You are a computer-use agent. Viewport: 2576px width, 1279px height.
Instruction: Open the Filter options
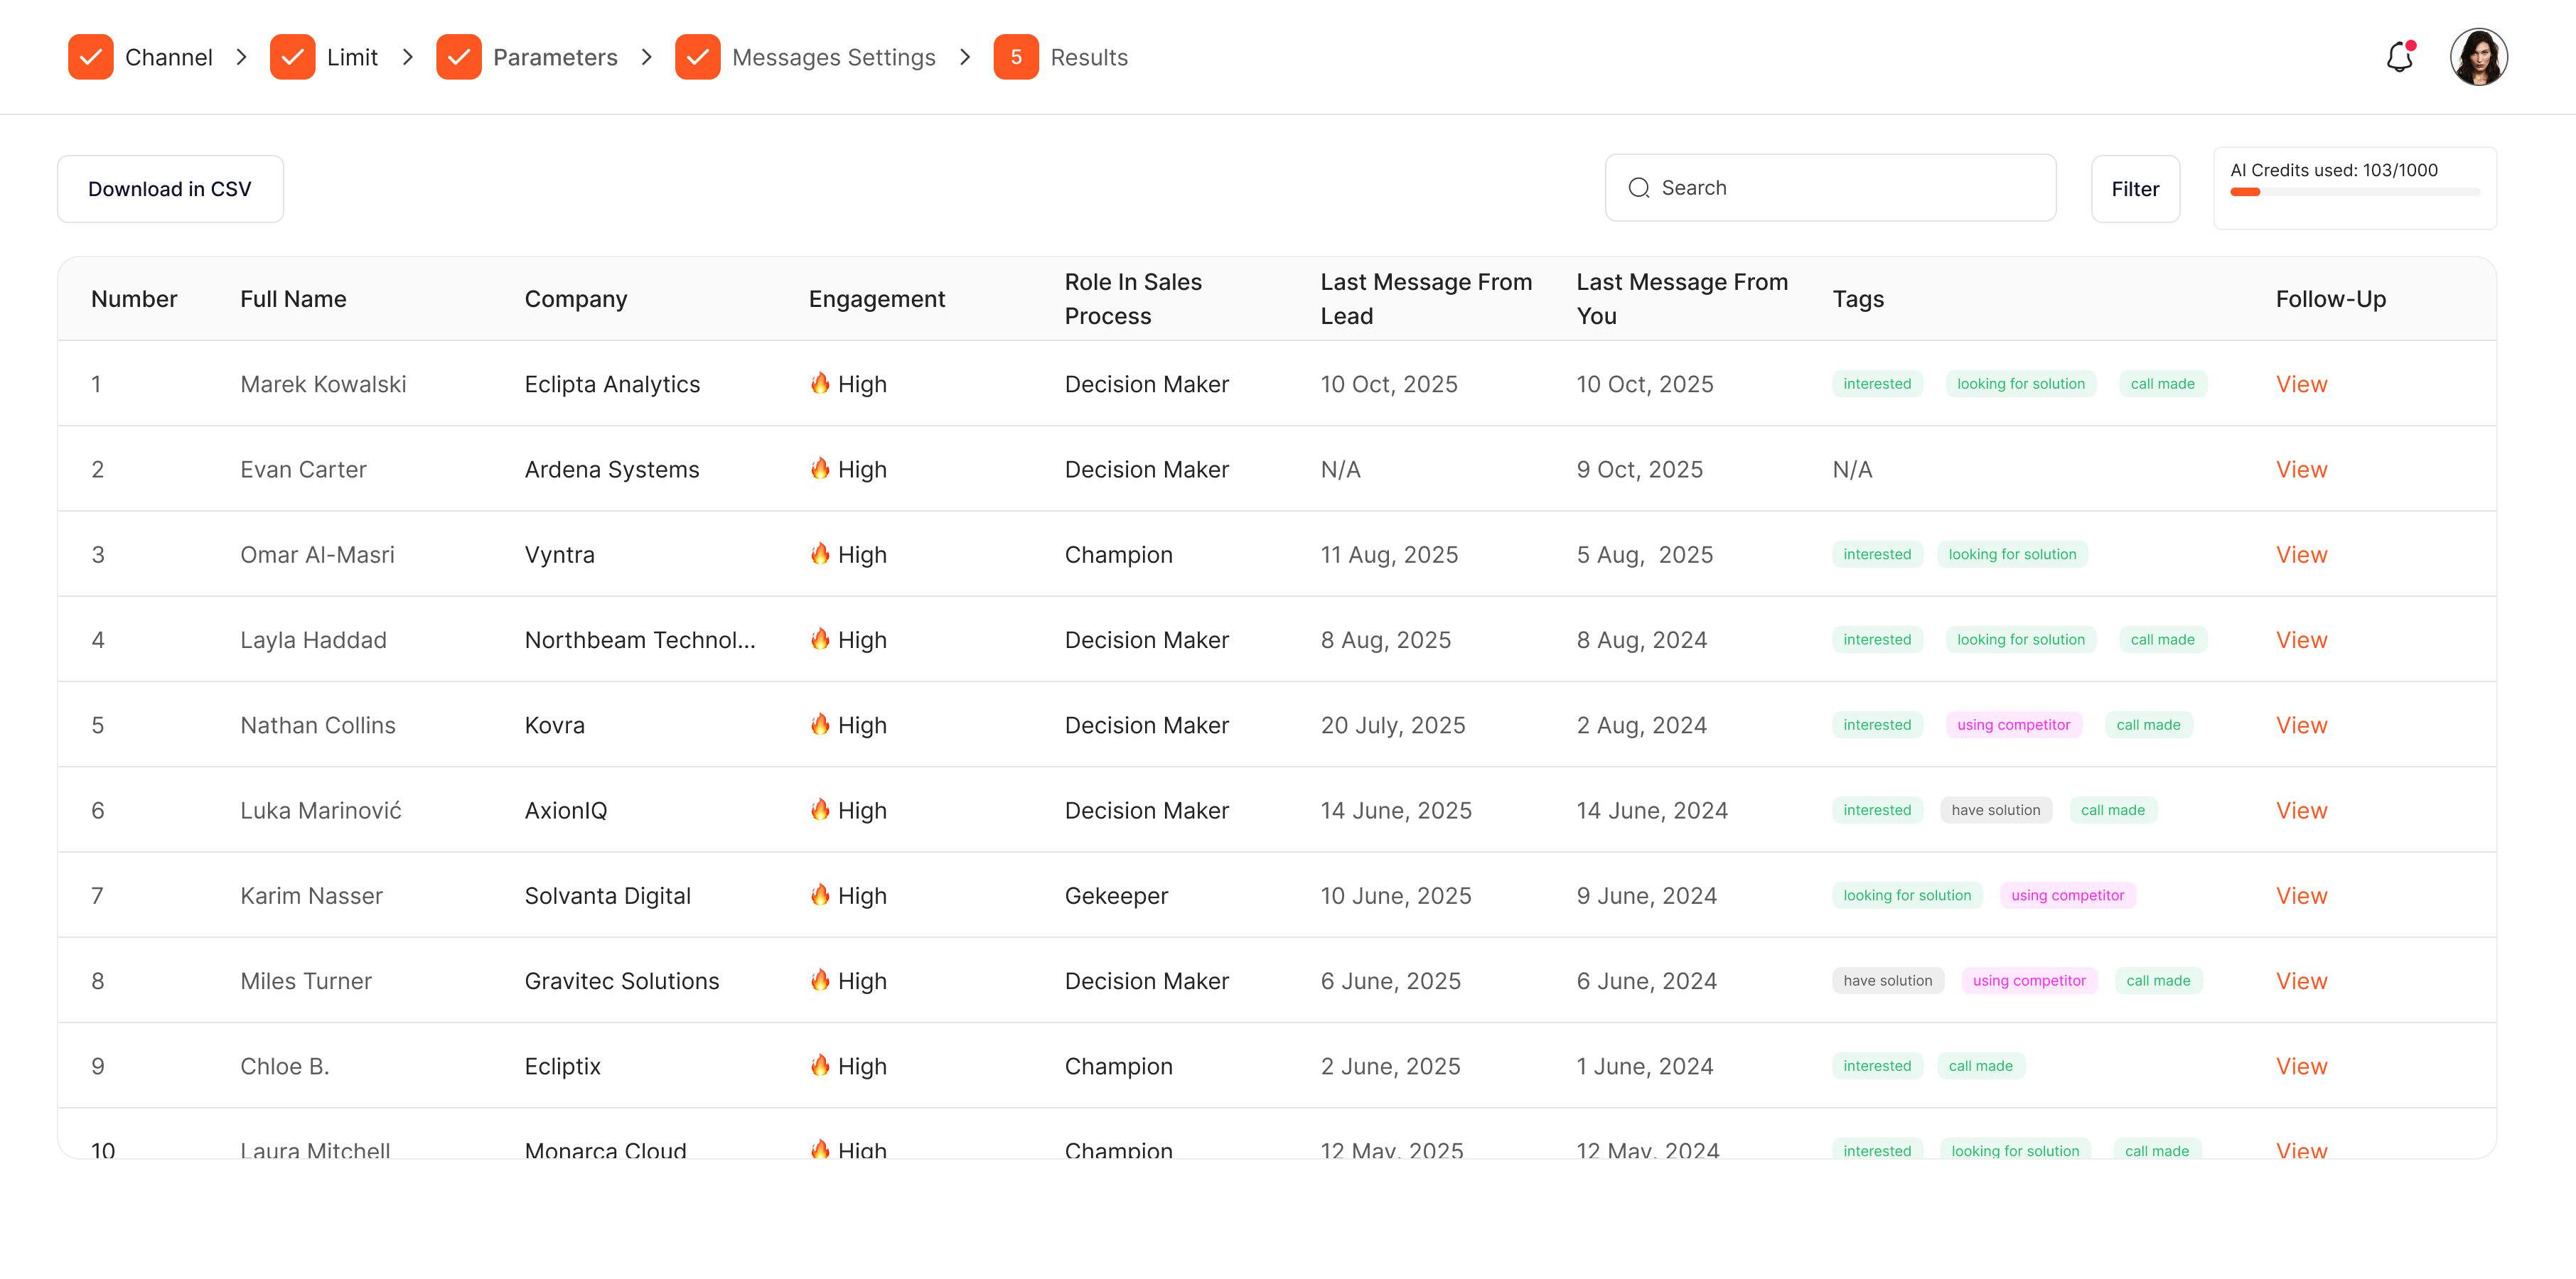point(2134,189)
